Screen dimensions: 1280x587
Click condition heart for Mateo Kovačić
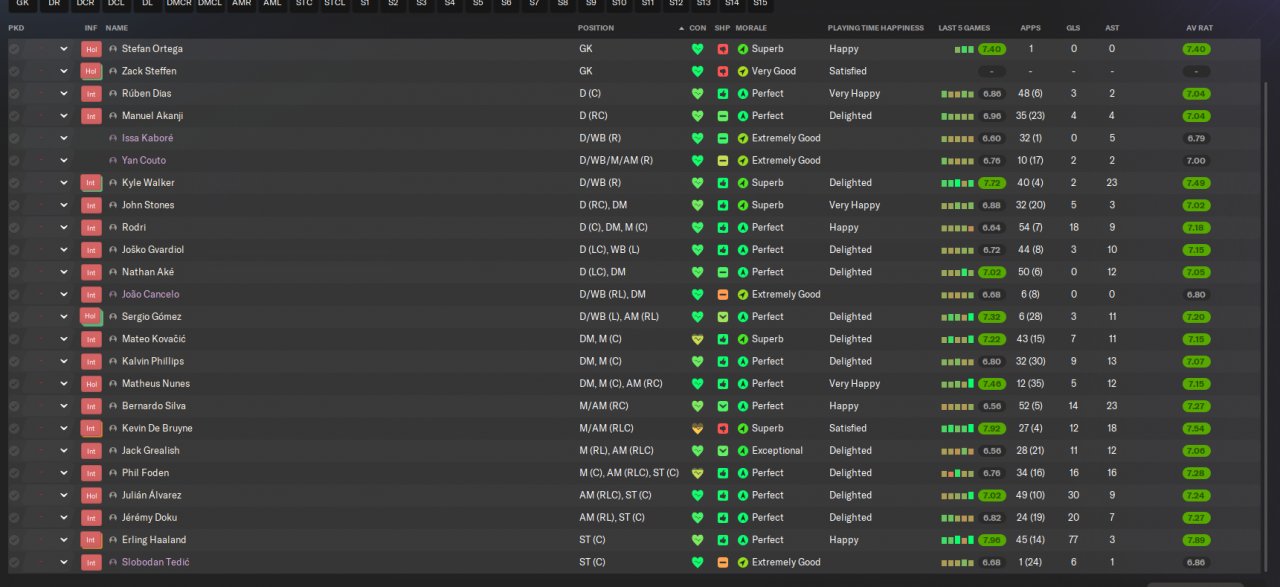click(697, 339)
